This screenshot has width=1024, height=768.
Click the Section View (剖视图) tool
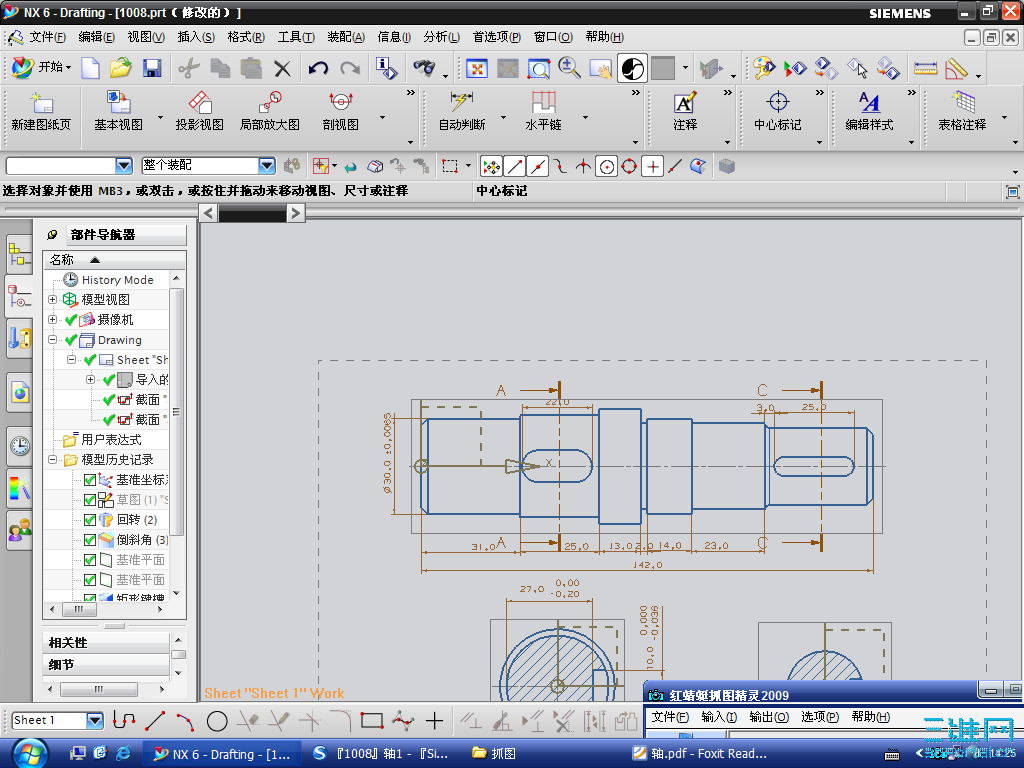[340, 110]
